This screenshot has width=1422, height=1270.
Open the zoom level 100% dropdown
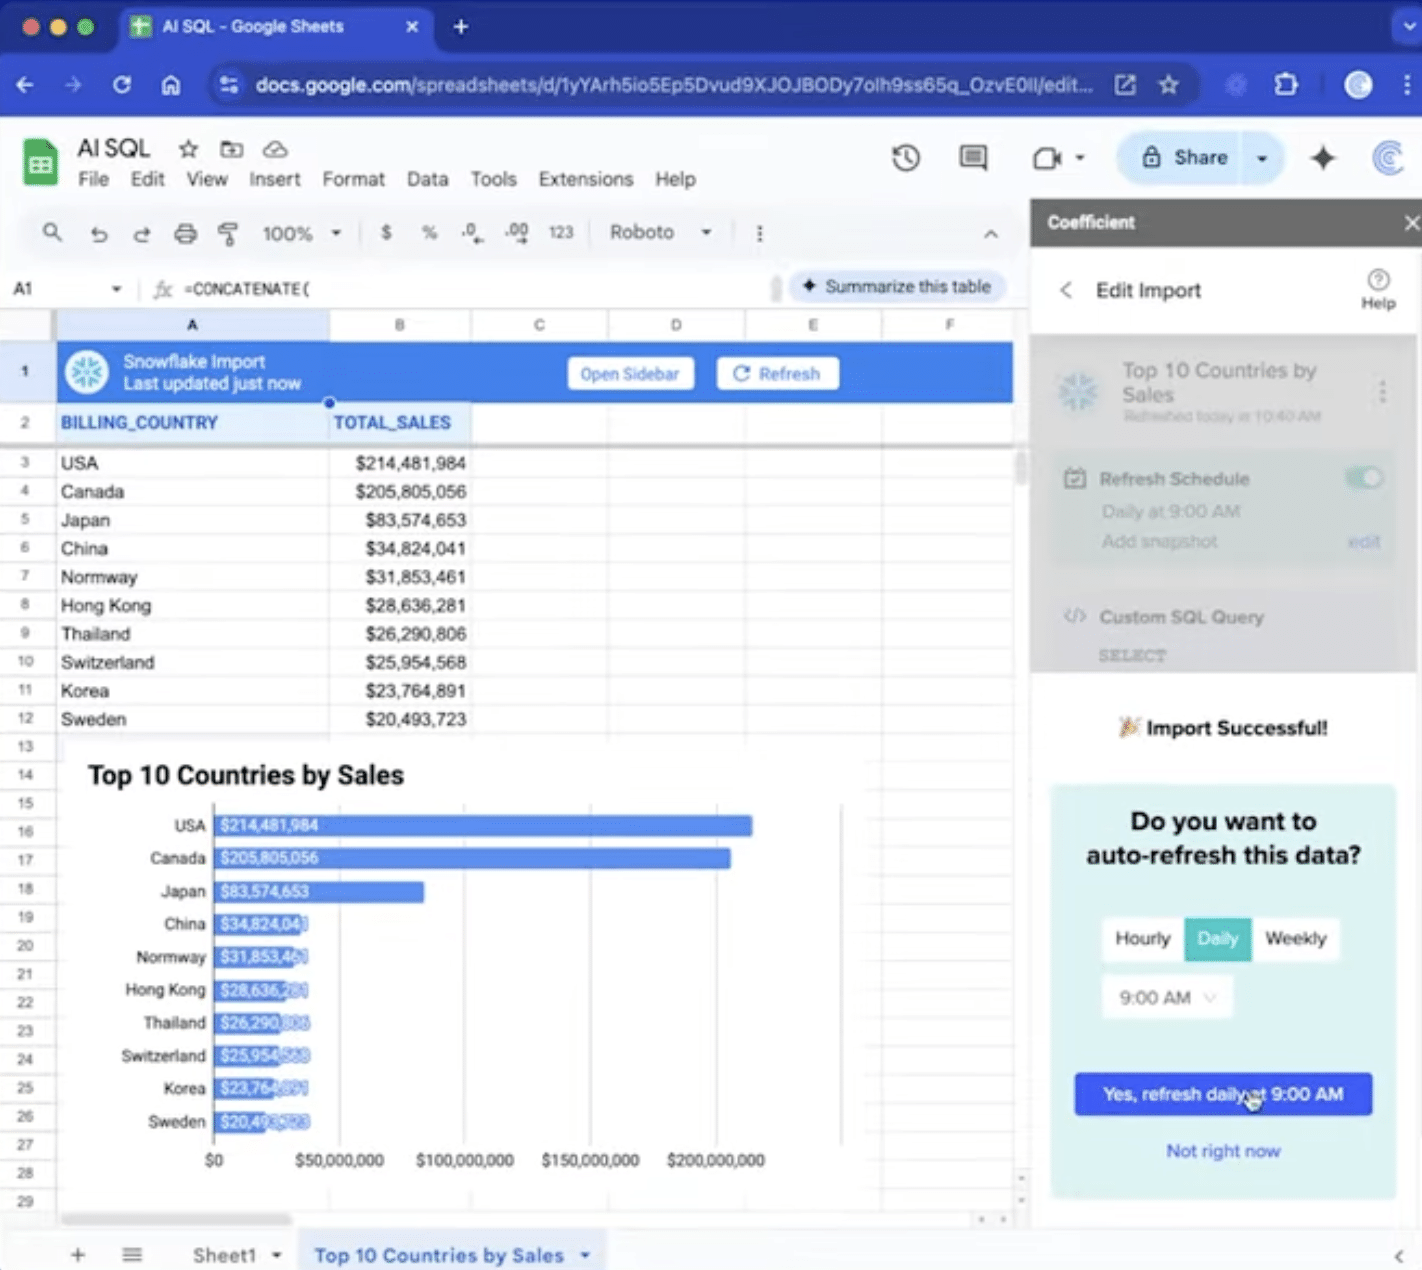tap(299, 232)
